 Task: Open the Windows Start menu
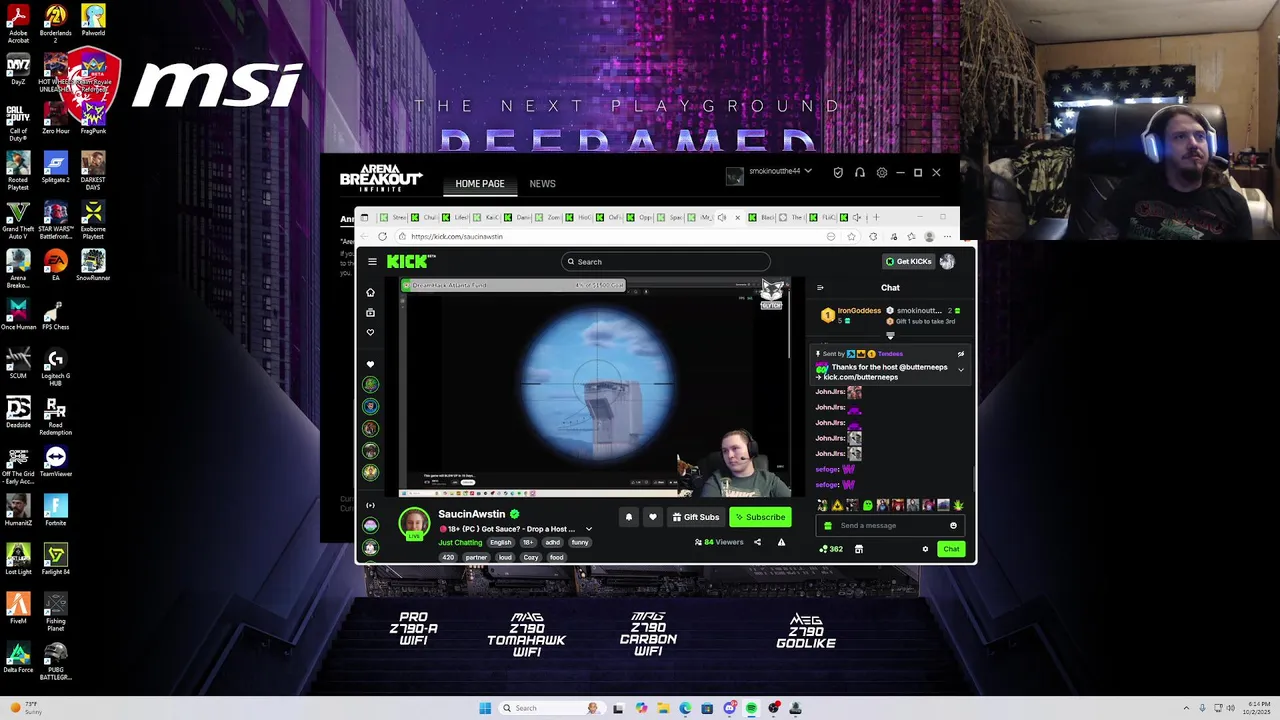point(485,708)
